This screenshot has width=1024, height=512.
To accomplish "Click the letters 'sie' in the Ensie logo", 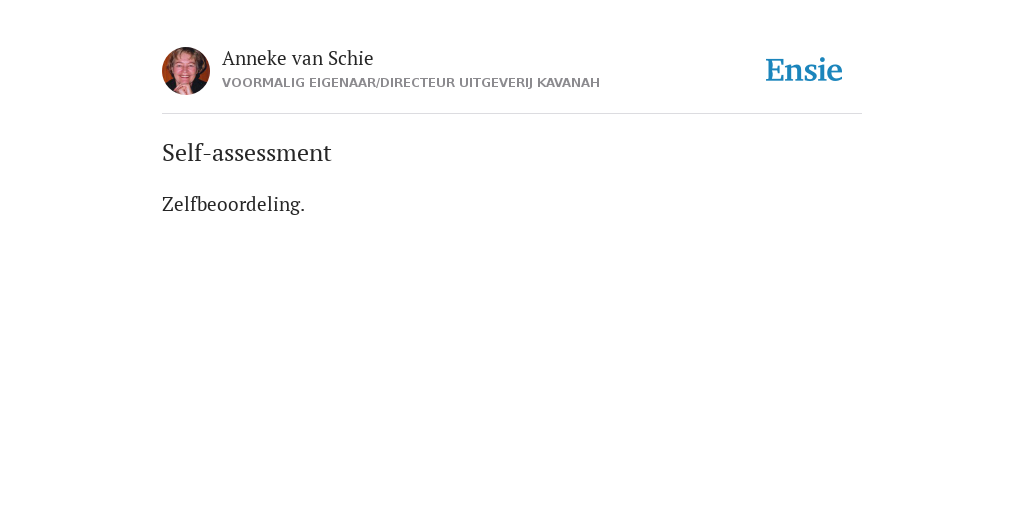I will [x=824, y=71].
